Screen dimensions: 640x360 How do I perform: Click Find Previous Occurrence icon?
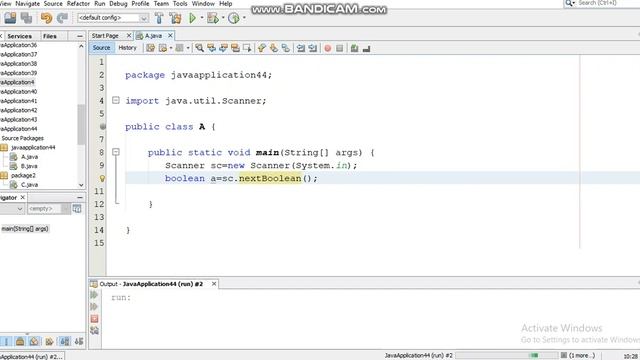[211, 48]
